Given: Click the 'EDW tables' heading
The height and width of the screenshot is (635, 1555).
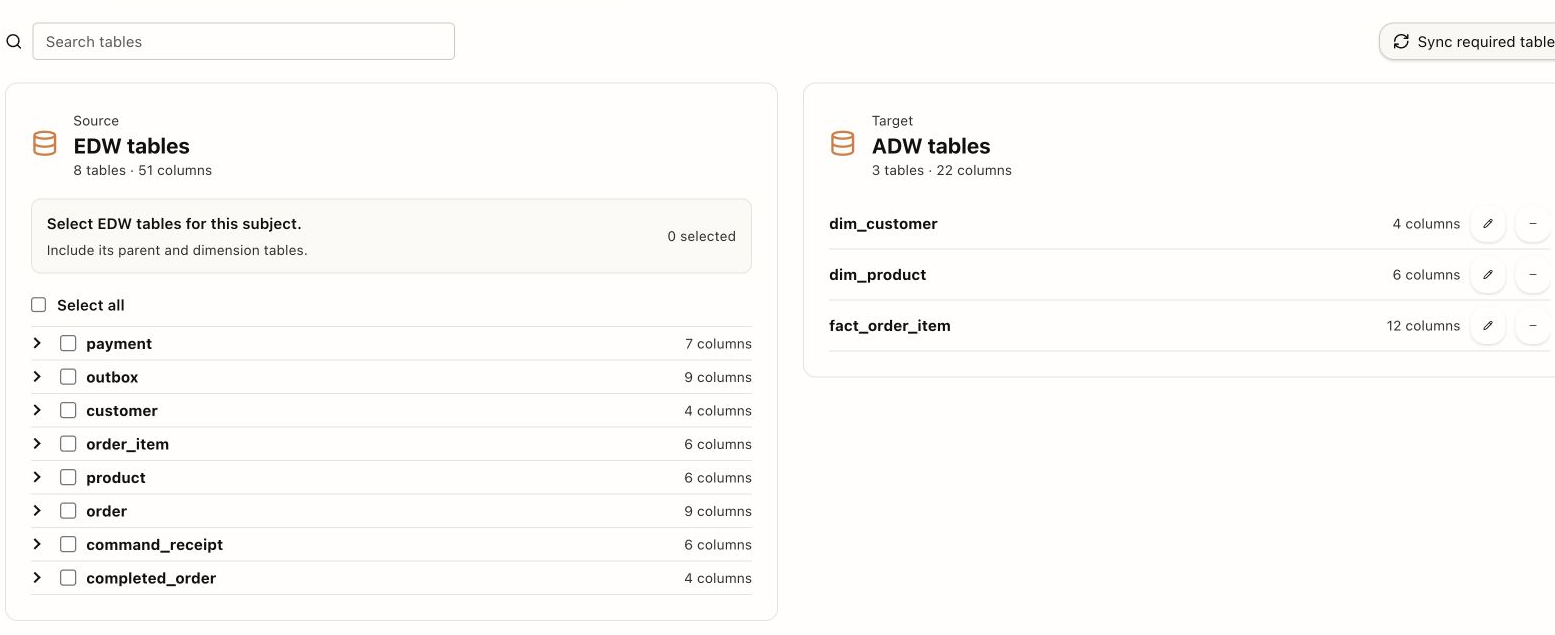Looking at the screenshot, I should point(131,146).
